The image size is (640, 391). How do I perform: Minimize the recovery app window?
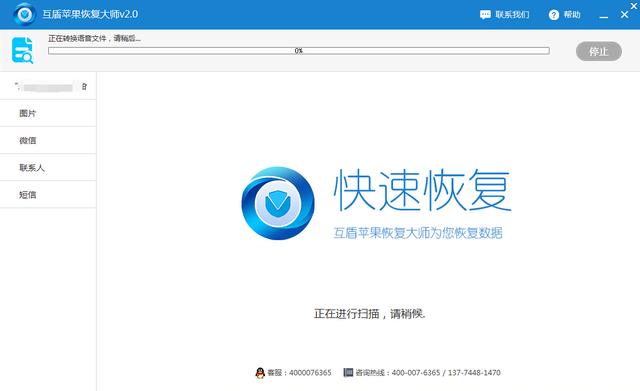tap(604, 16)
